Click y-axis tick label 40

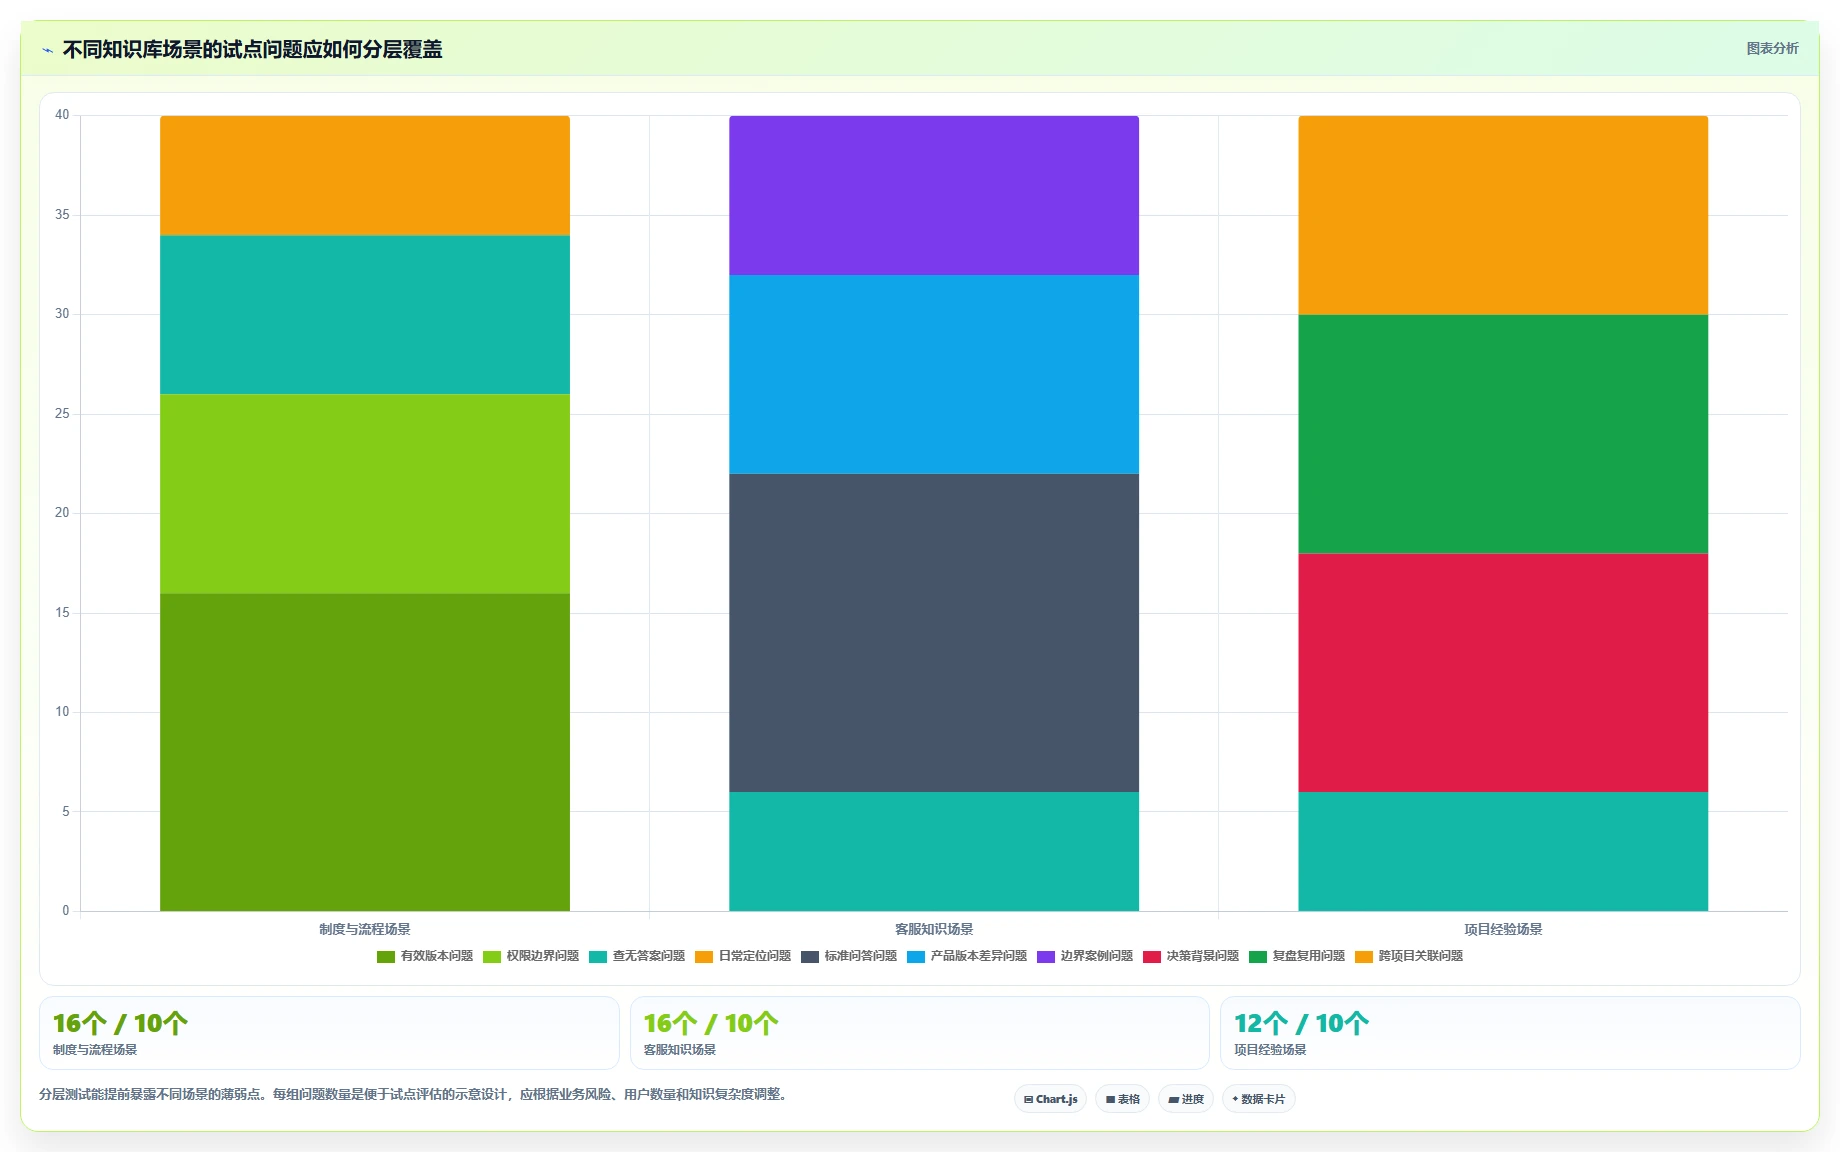coord(62,115)
